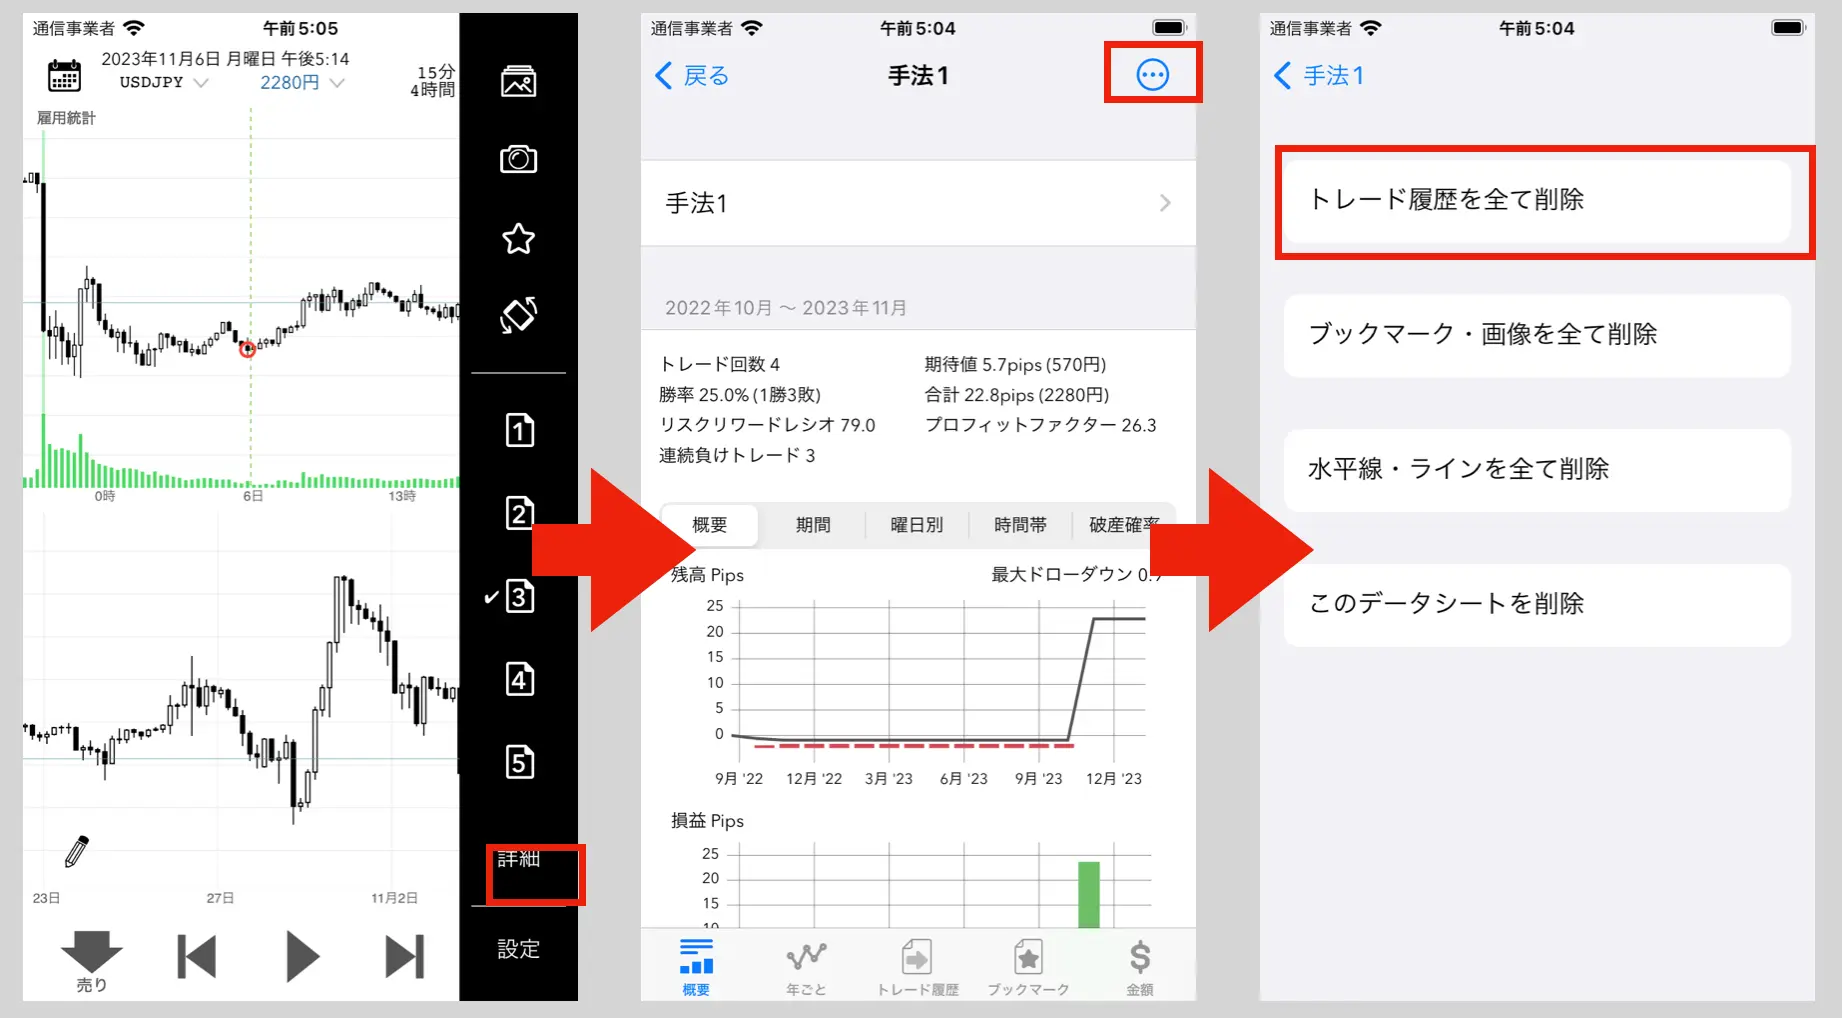Tap the rotate screen icon
Viewport: 1842px width, 1018px height.
pyautogui.click(x=518, y=315)
